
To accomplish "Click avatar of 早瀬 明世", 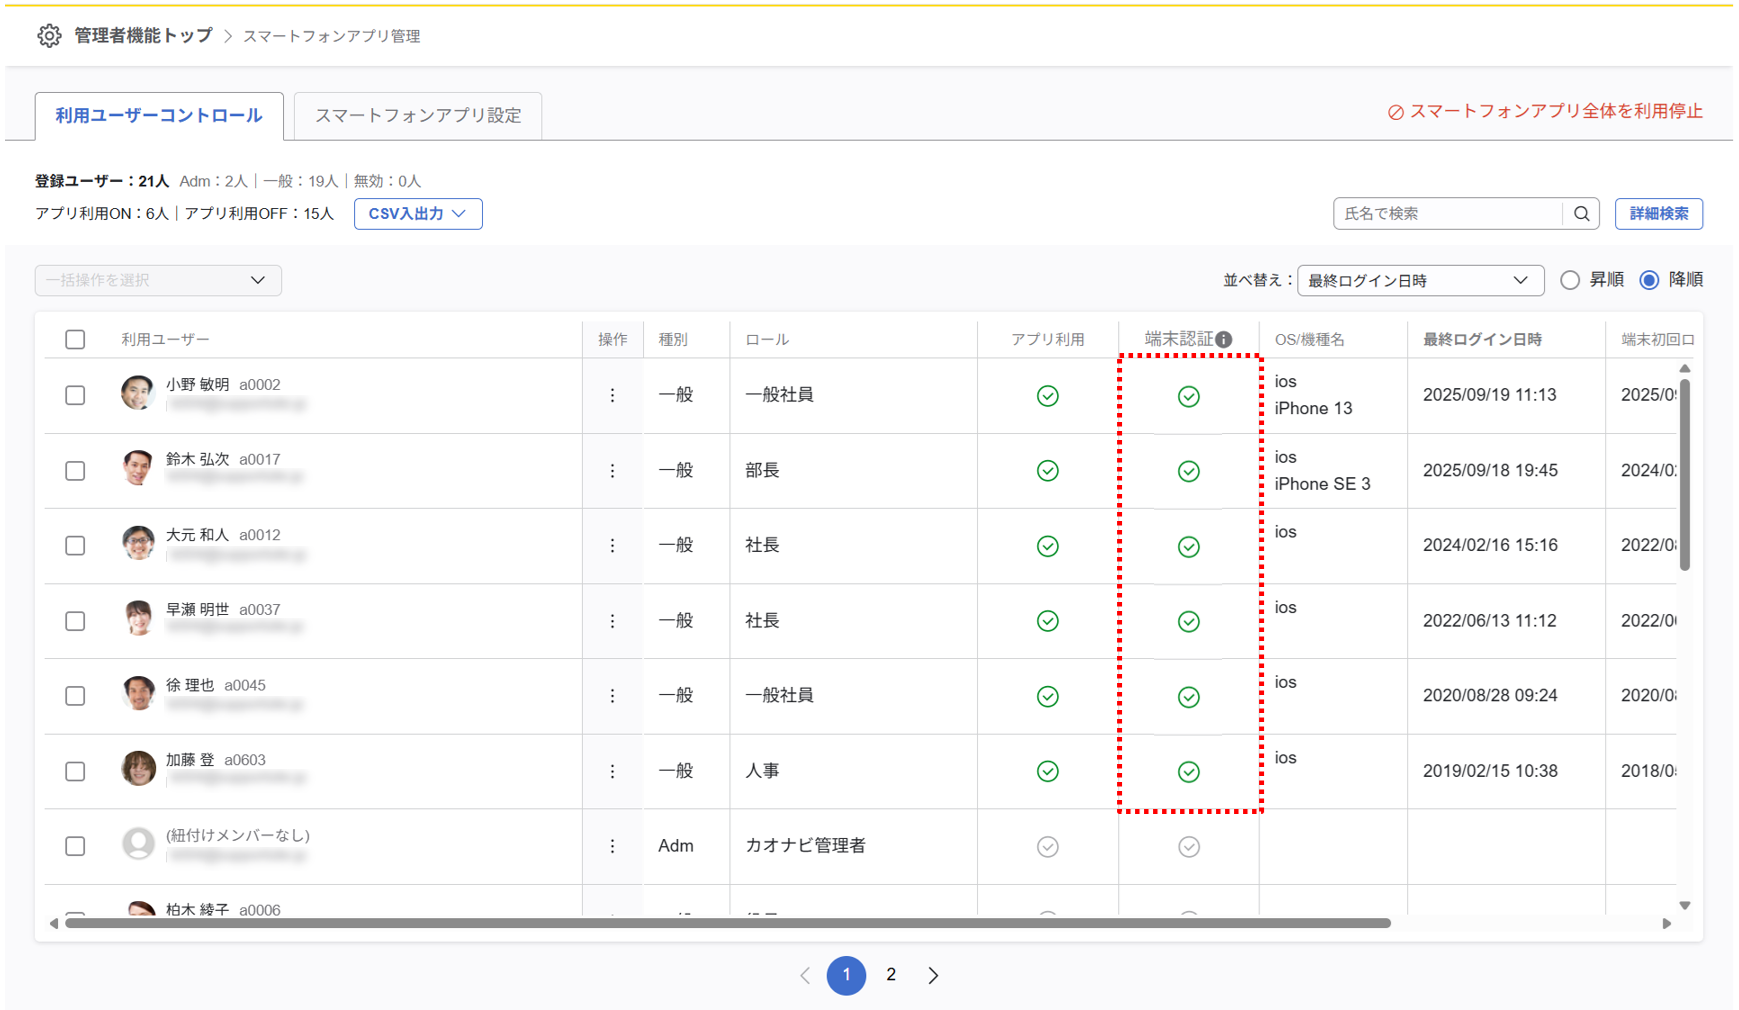I will point(138,619).
